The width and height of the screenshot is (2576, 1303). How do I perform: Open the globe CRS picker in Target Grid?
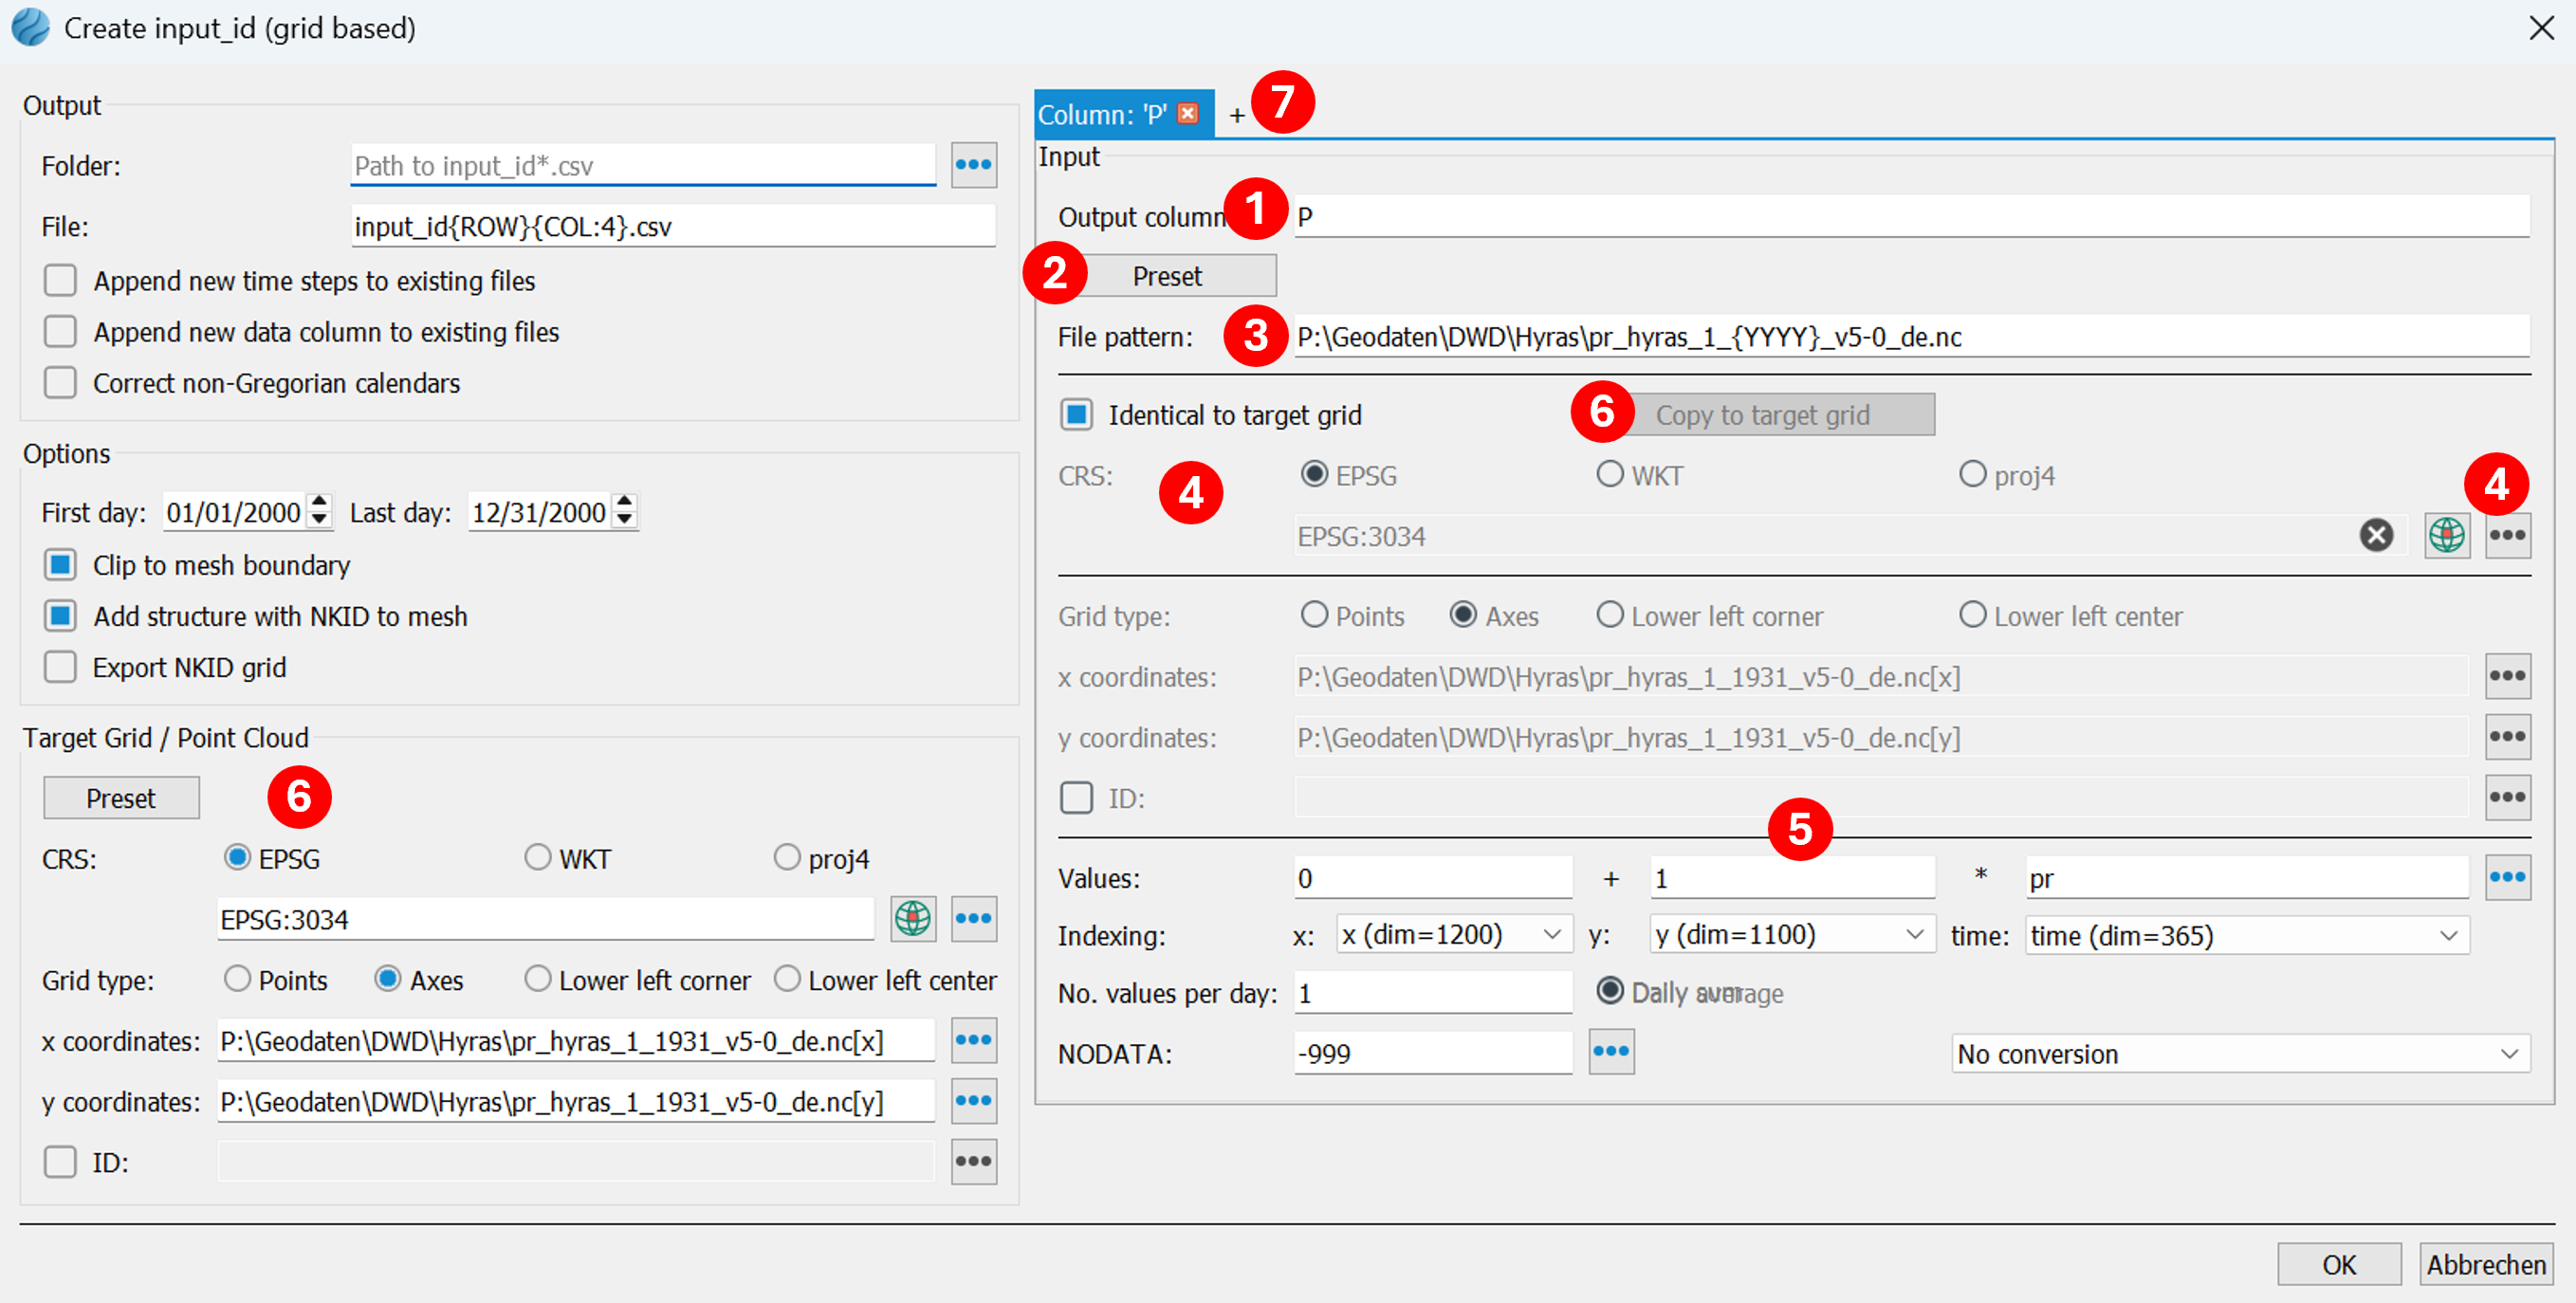(912, 918)
